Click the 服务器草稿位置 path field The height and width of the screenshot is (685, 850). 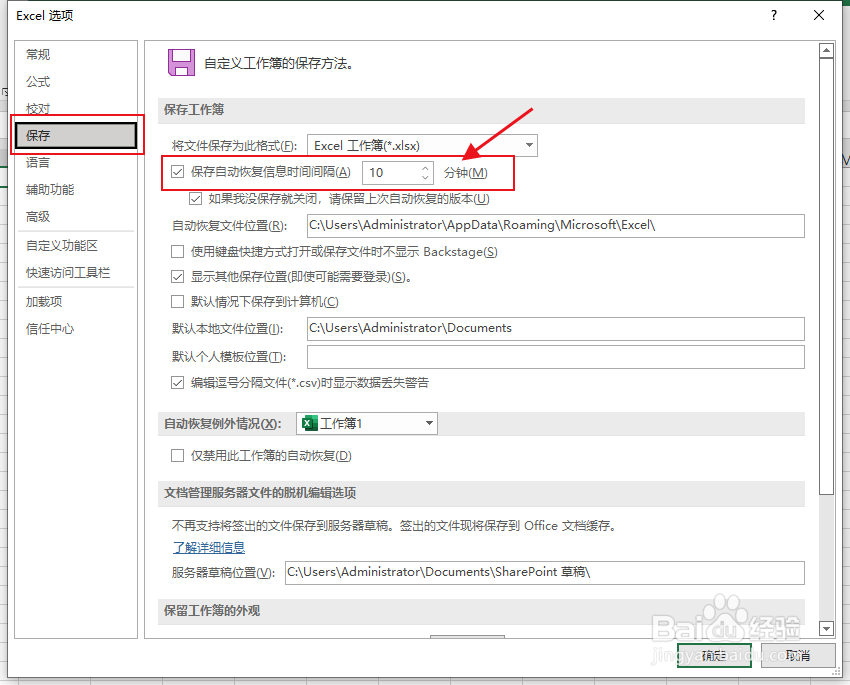[x=545, y=572]
